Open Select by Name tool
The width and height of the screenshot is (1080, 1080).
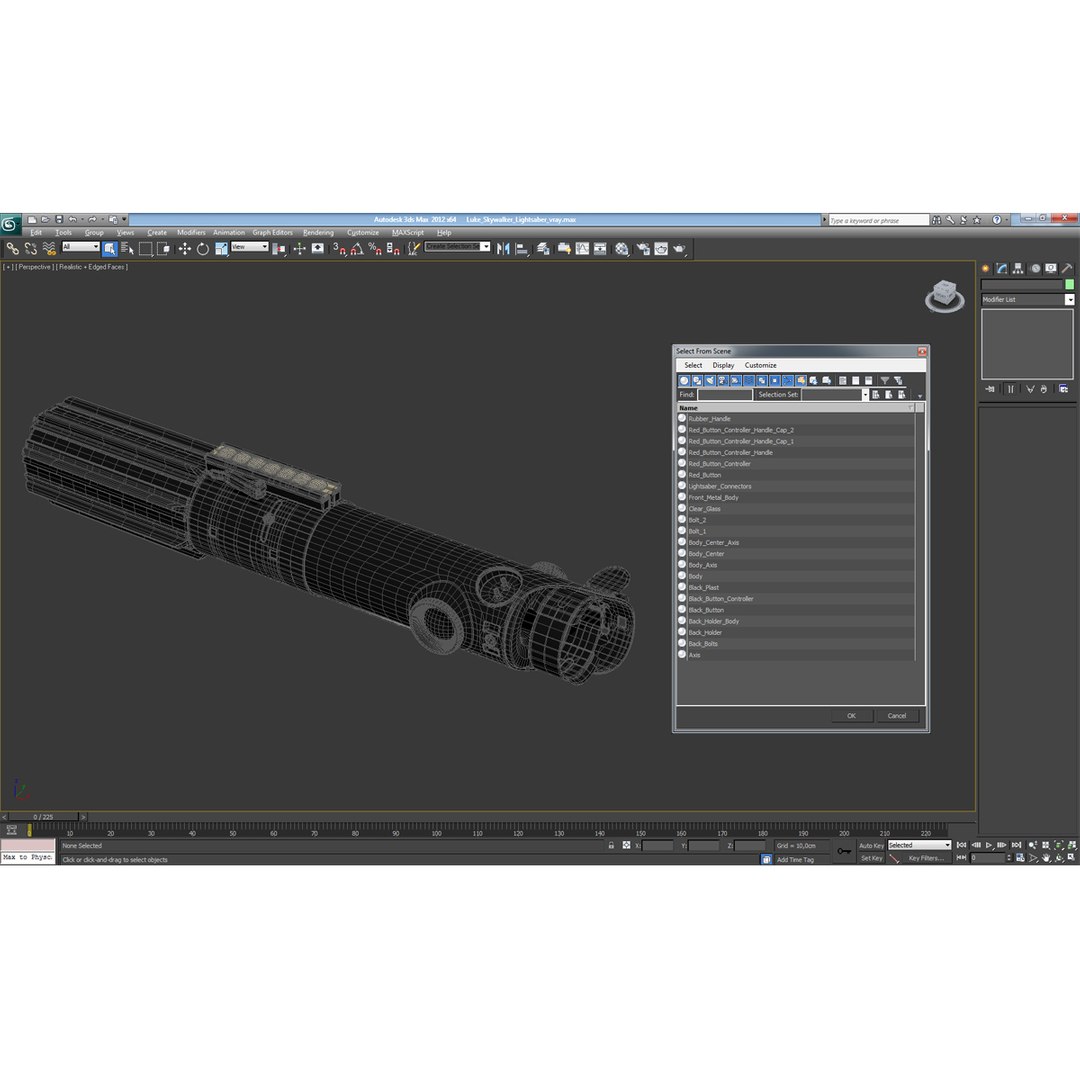127,249
